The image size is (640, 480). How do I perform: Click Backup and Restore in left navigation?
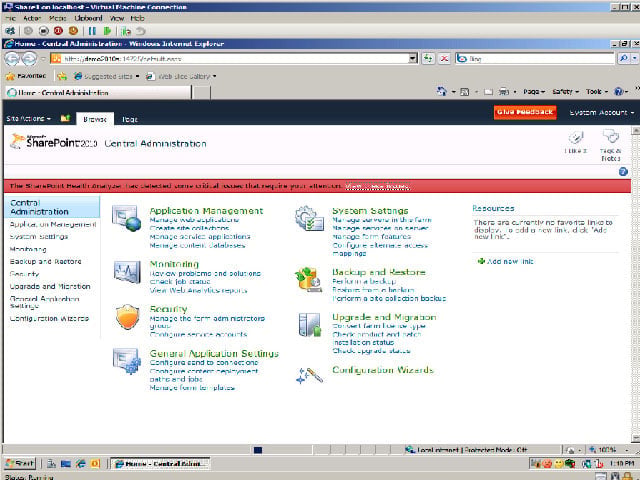click(x=46, y=261)
